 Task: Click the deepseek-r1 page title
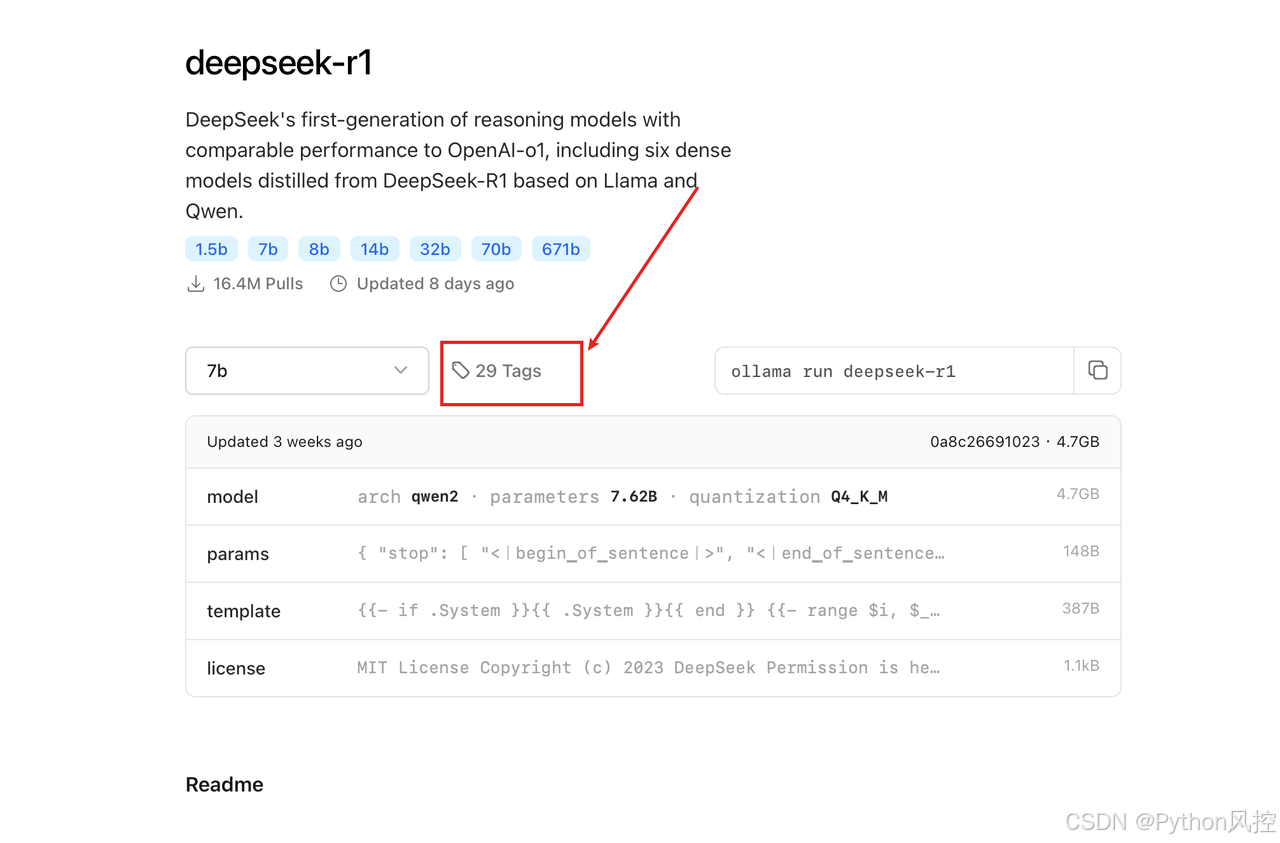pos(279,62)
